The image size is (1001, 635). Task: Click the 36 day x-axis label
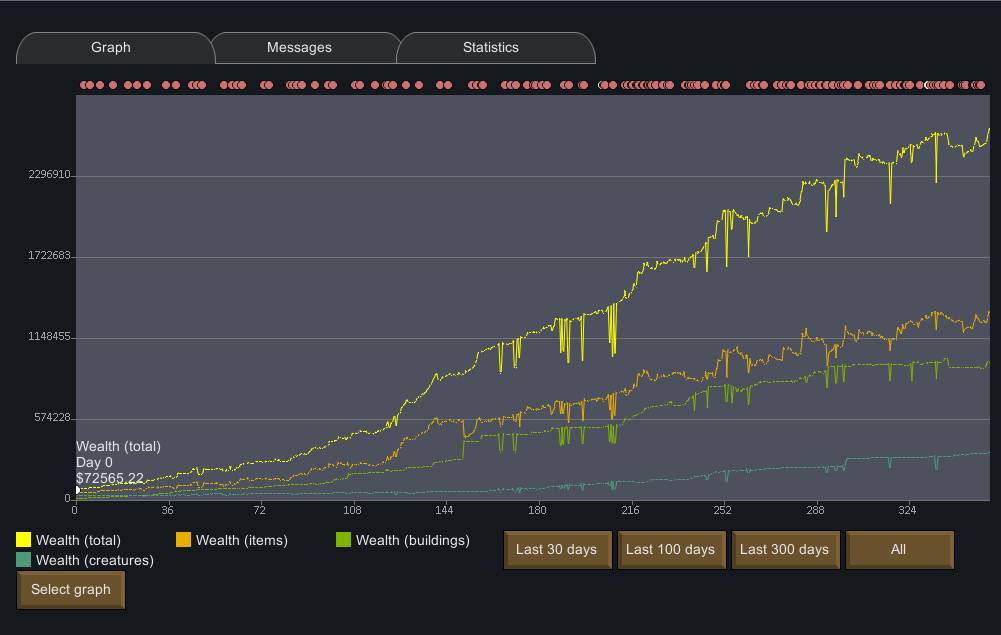[x=167, y=510]
